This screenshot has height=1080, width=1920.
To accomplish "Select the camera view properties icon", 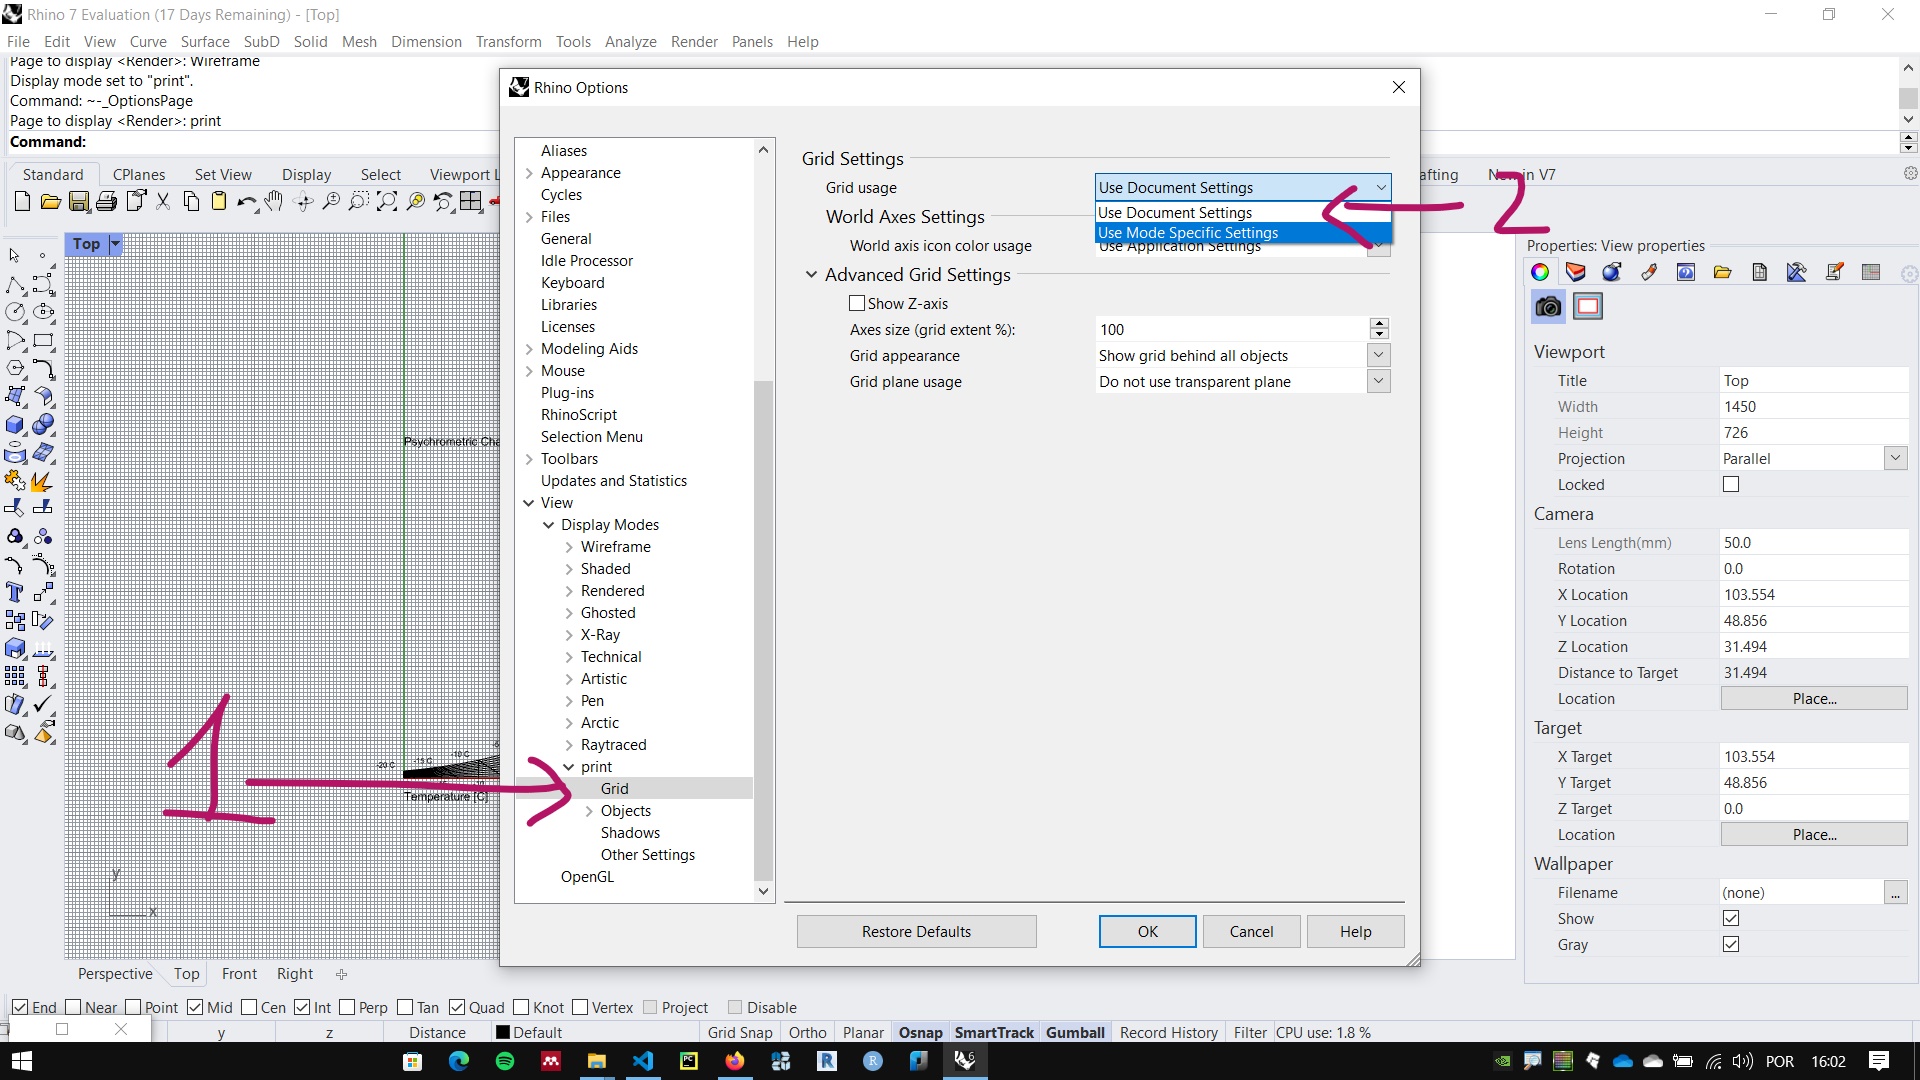I will pos(1548,307).
